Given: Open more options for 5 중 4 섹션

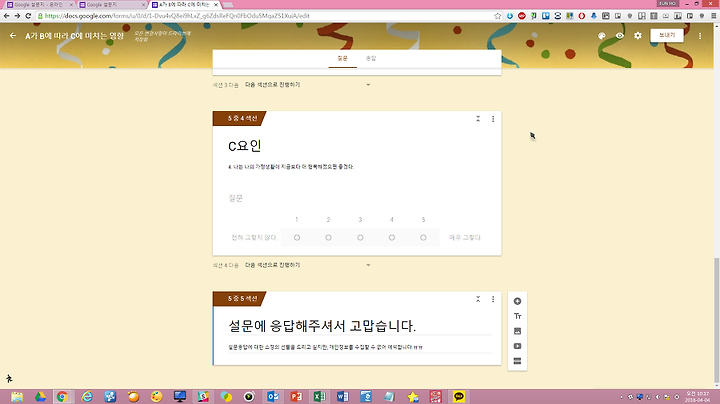Looking at the screenshot, I should (x=493, y=119).
